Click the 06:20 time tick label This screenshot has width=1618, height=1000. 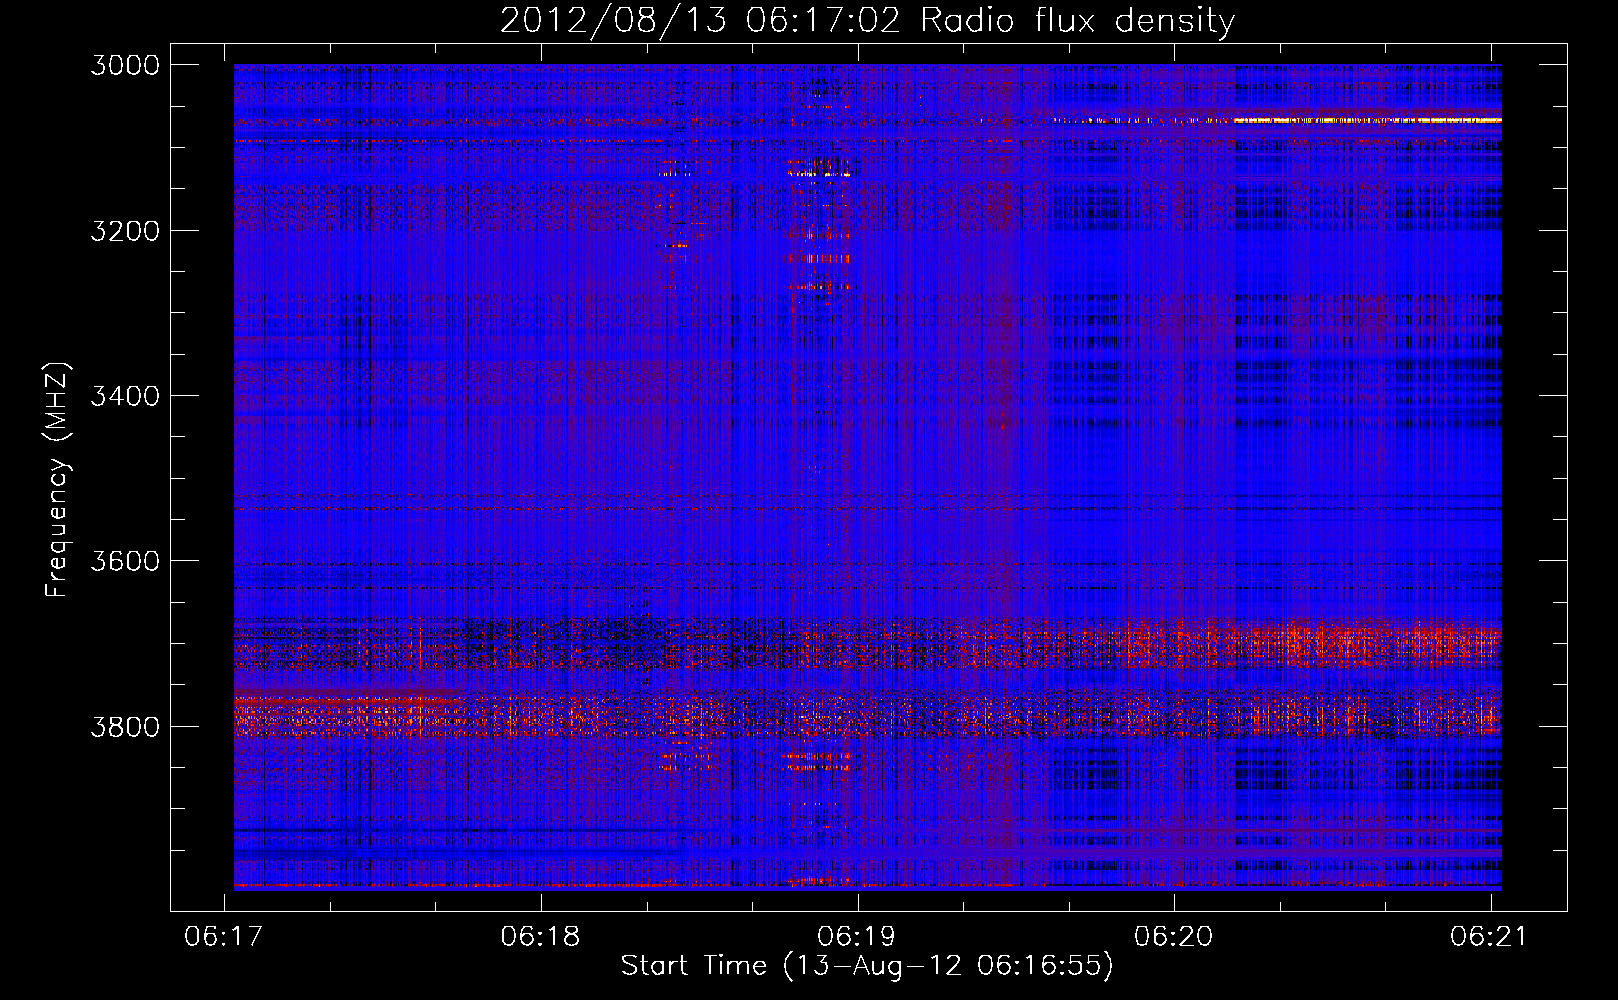pyautogui.click(x=1173, y=936)
